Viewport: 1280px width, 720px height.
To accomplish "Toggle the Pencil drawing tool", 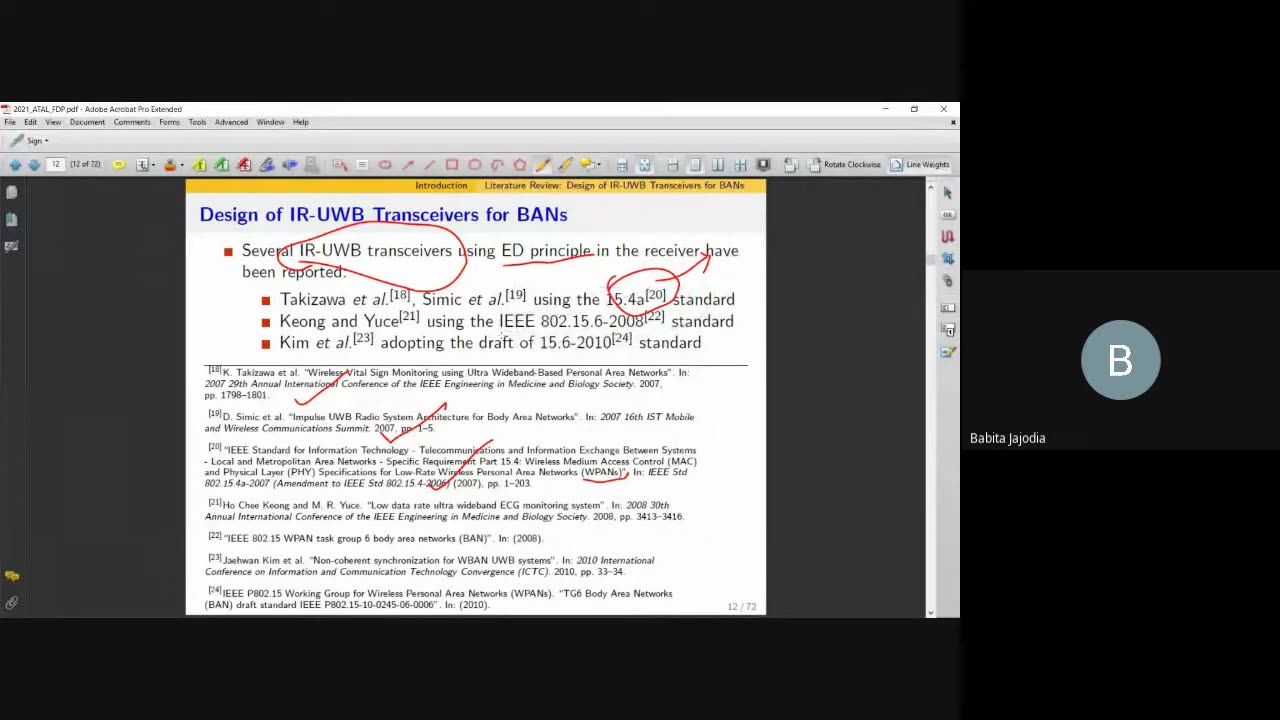I will tap(542, 165).
